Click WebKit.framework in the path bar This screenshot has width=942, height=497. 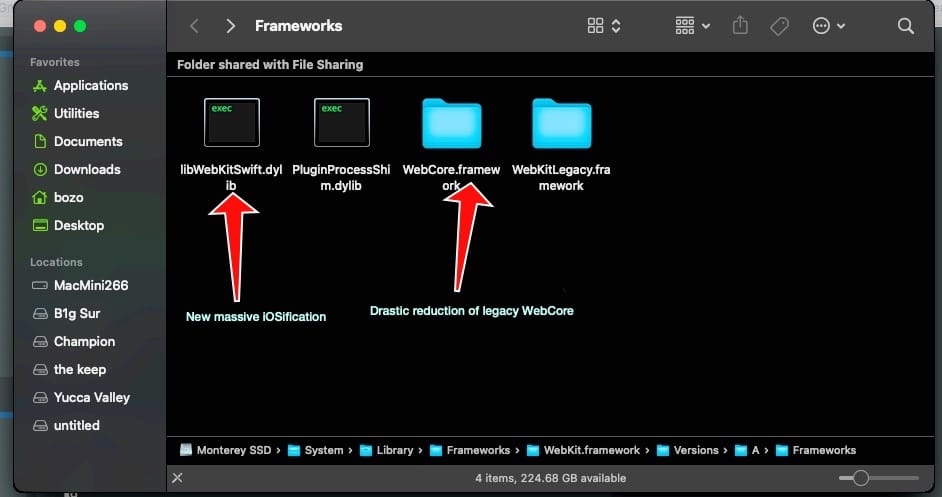tap(583, 450)
